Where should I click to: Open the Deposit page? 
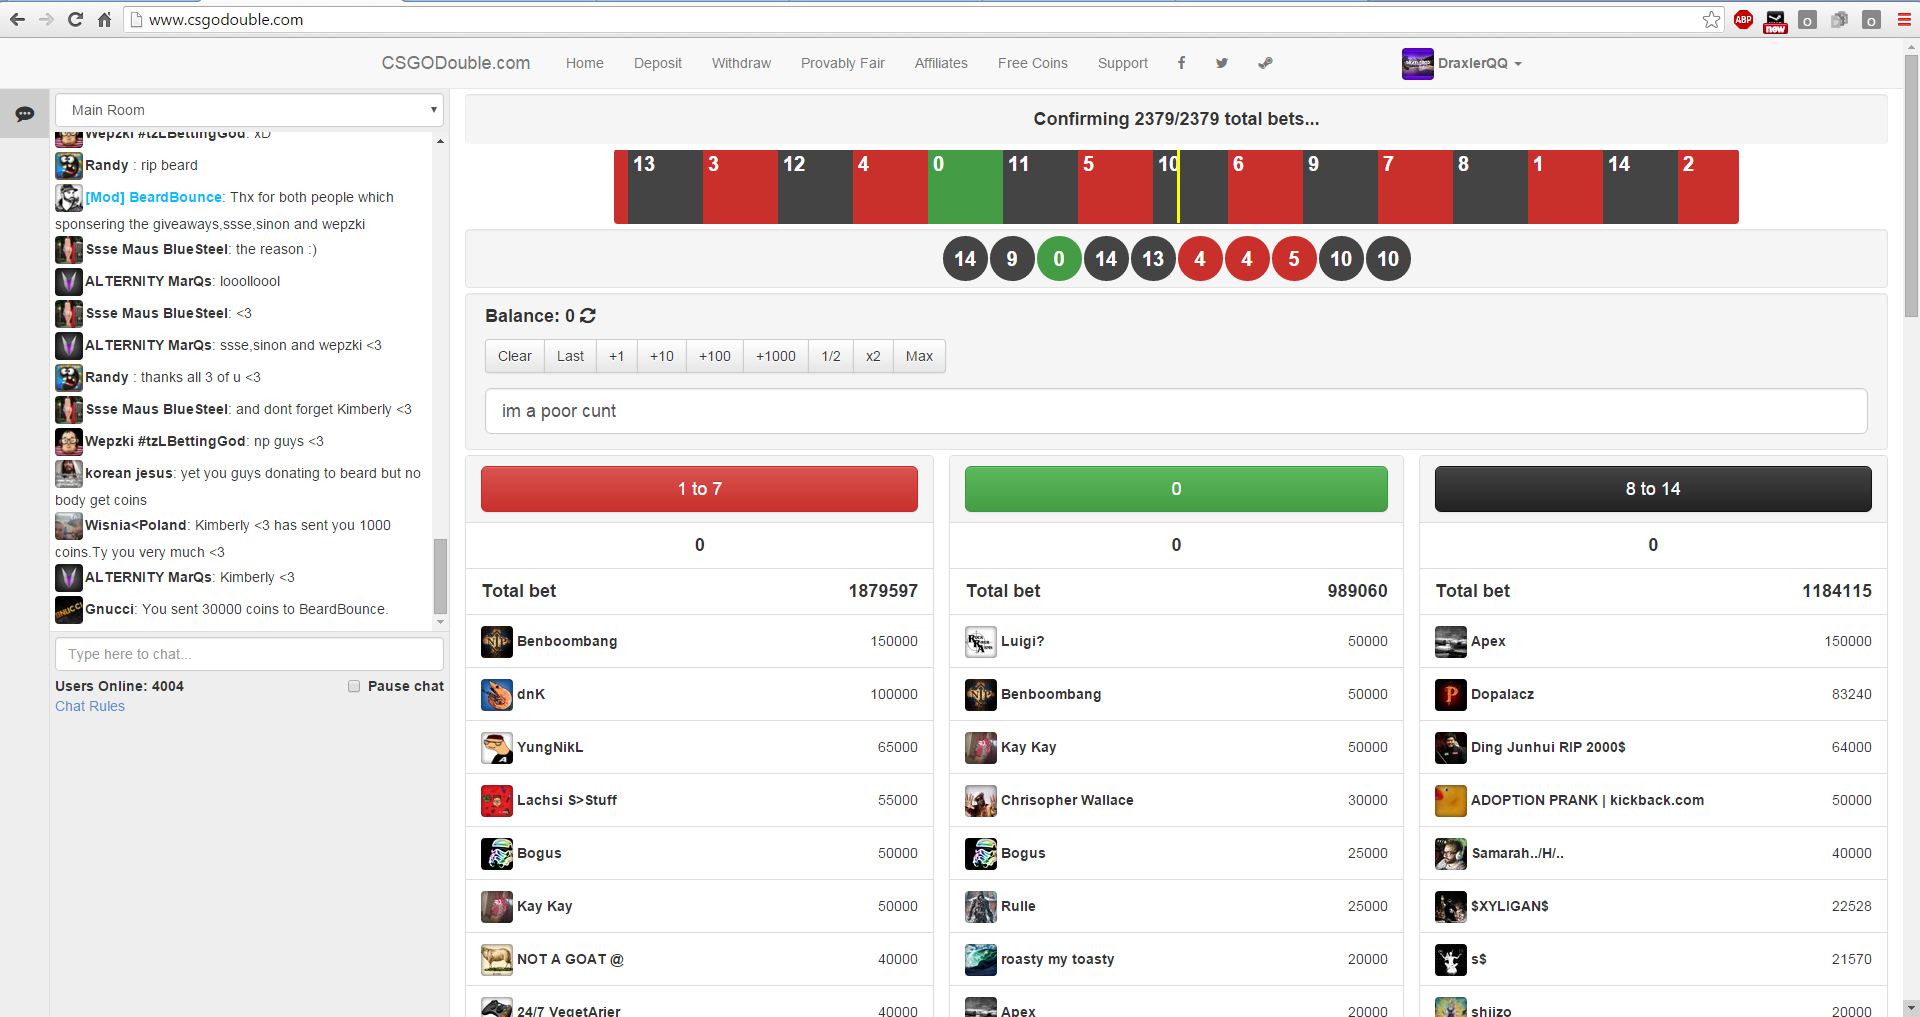point(658,63)
